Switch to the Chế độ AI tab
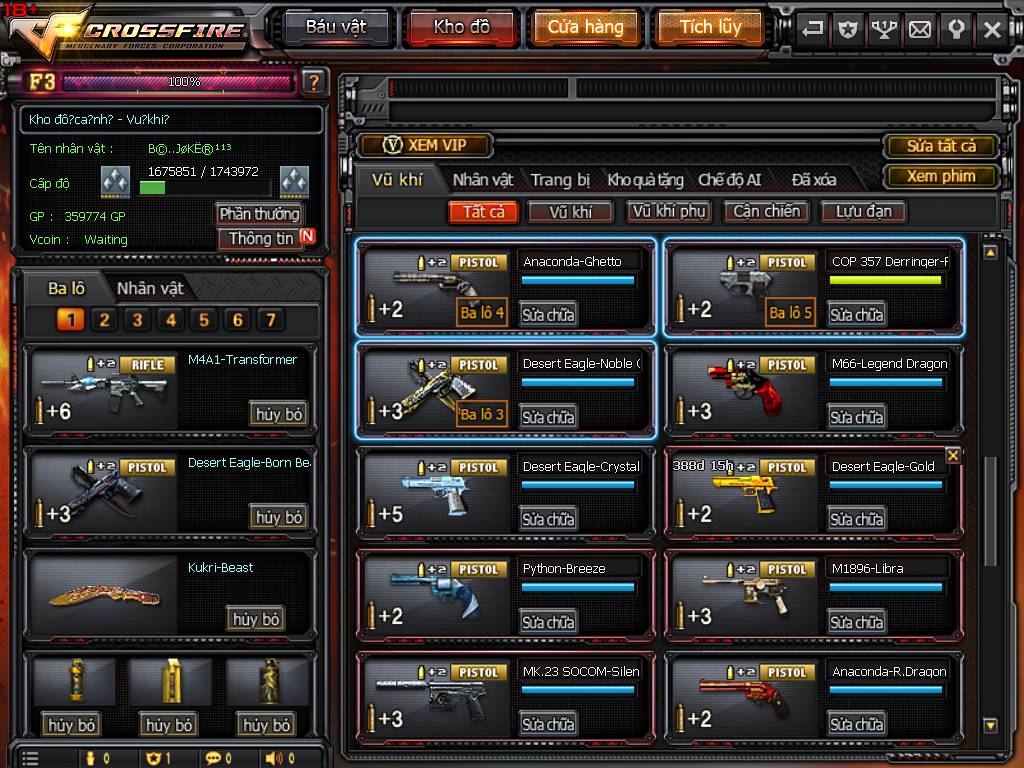This screenshot has width=1024, height=768. pyautogui.click(x=729, y=180)
